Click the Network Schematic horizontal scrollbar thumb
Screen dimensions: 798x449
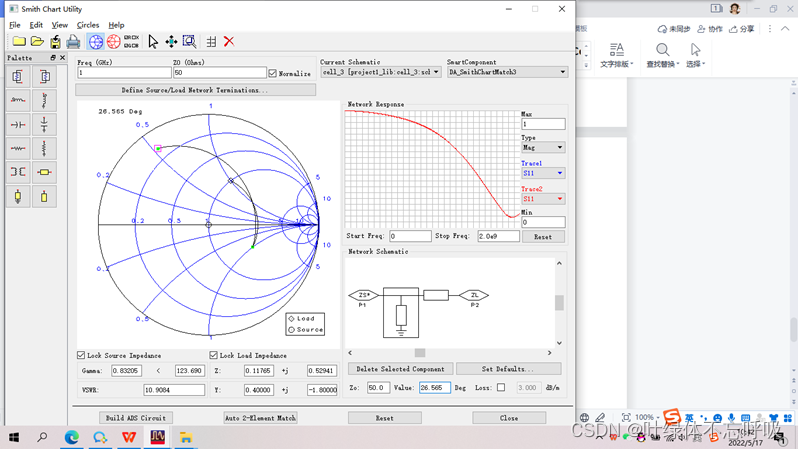coord(420,352)
